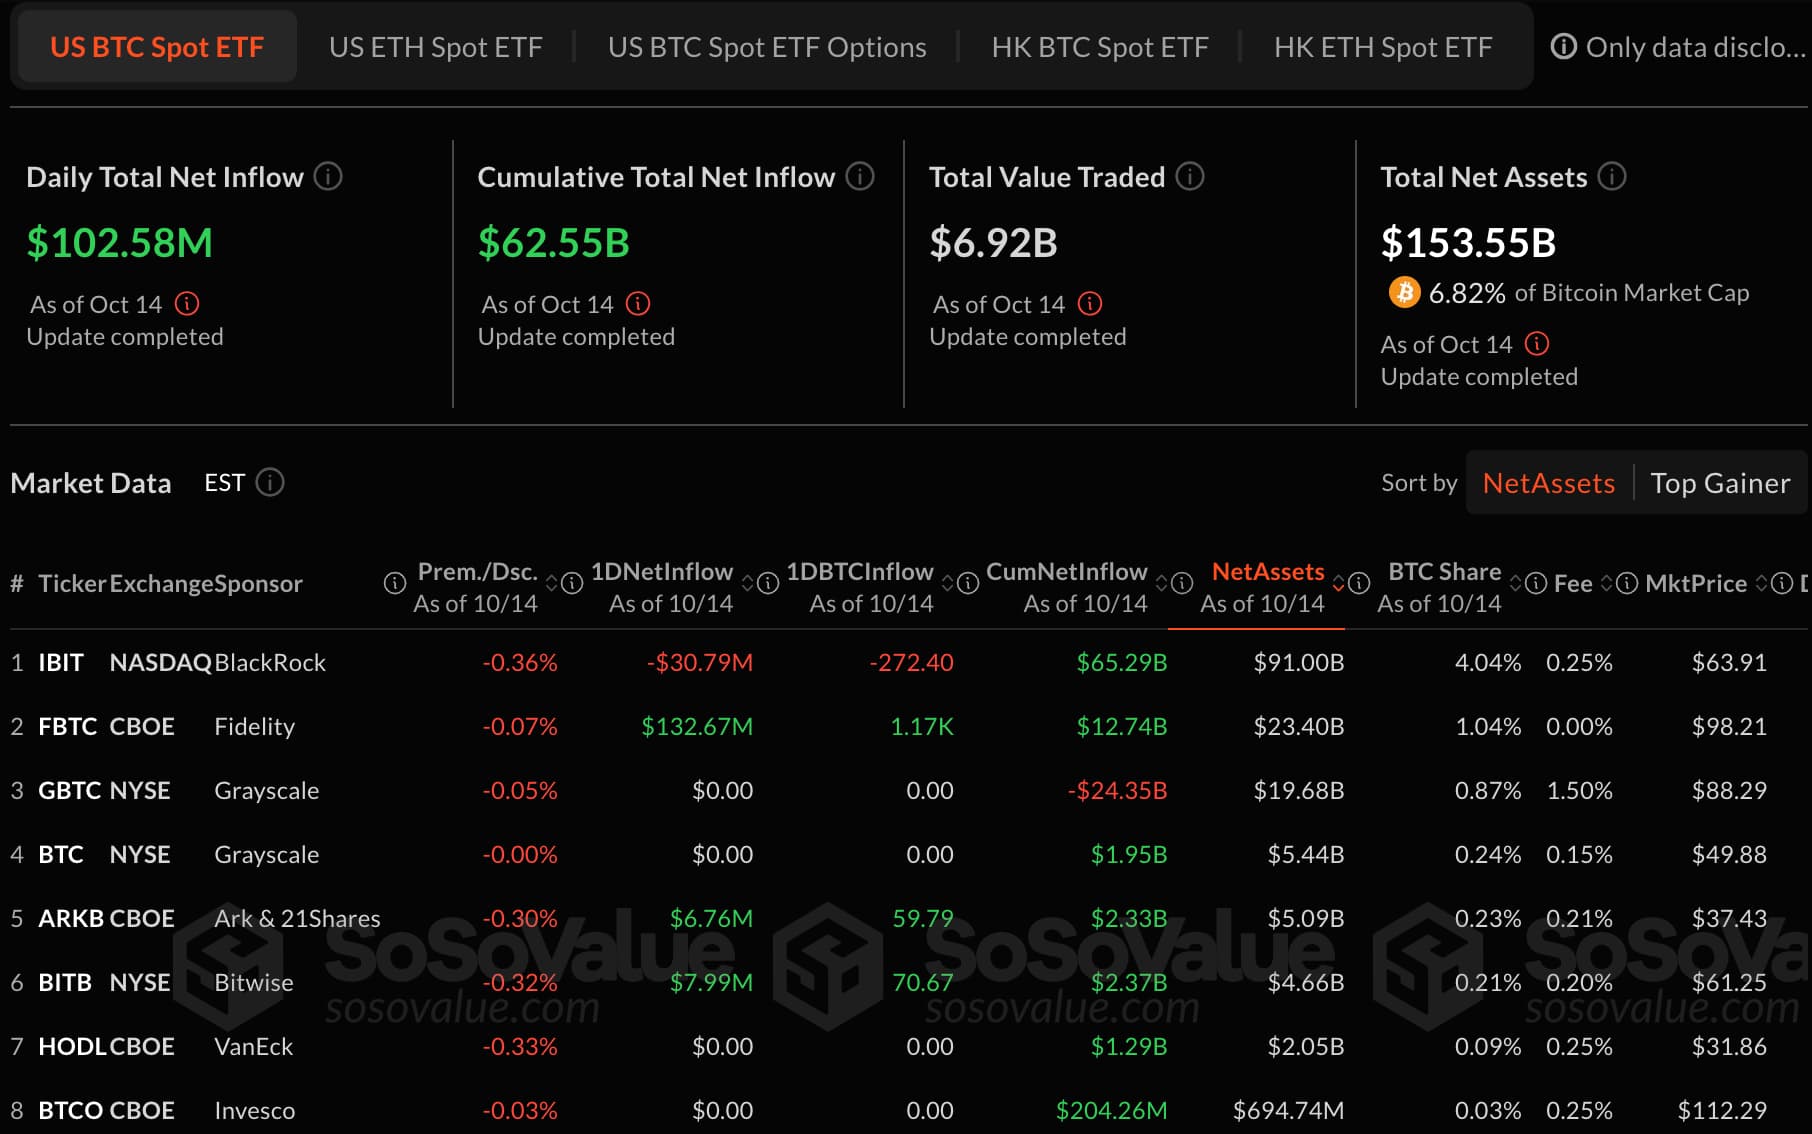Viewport: 1812px width, 1134px height.
Task: Click GBTC's -$24.35B cumulative inflow cell
Action: tap(1117, 790)
